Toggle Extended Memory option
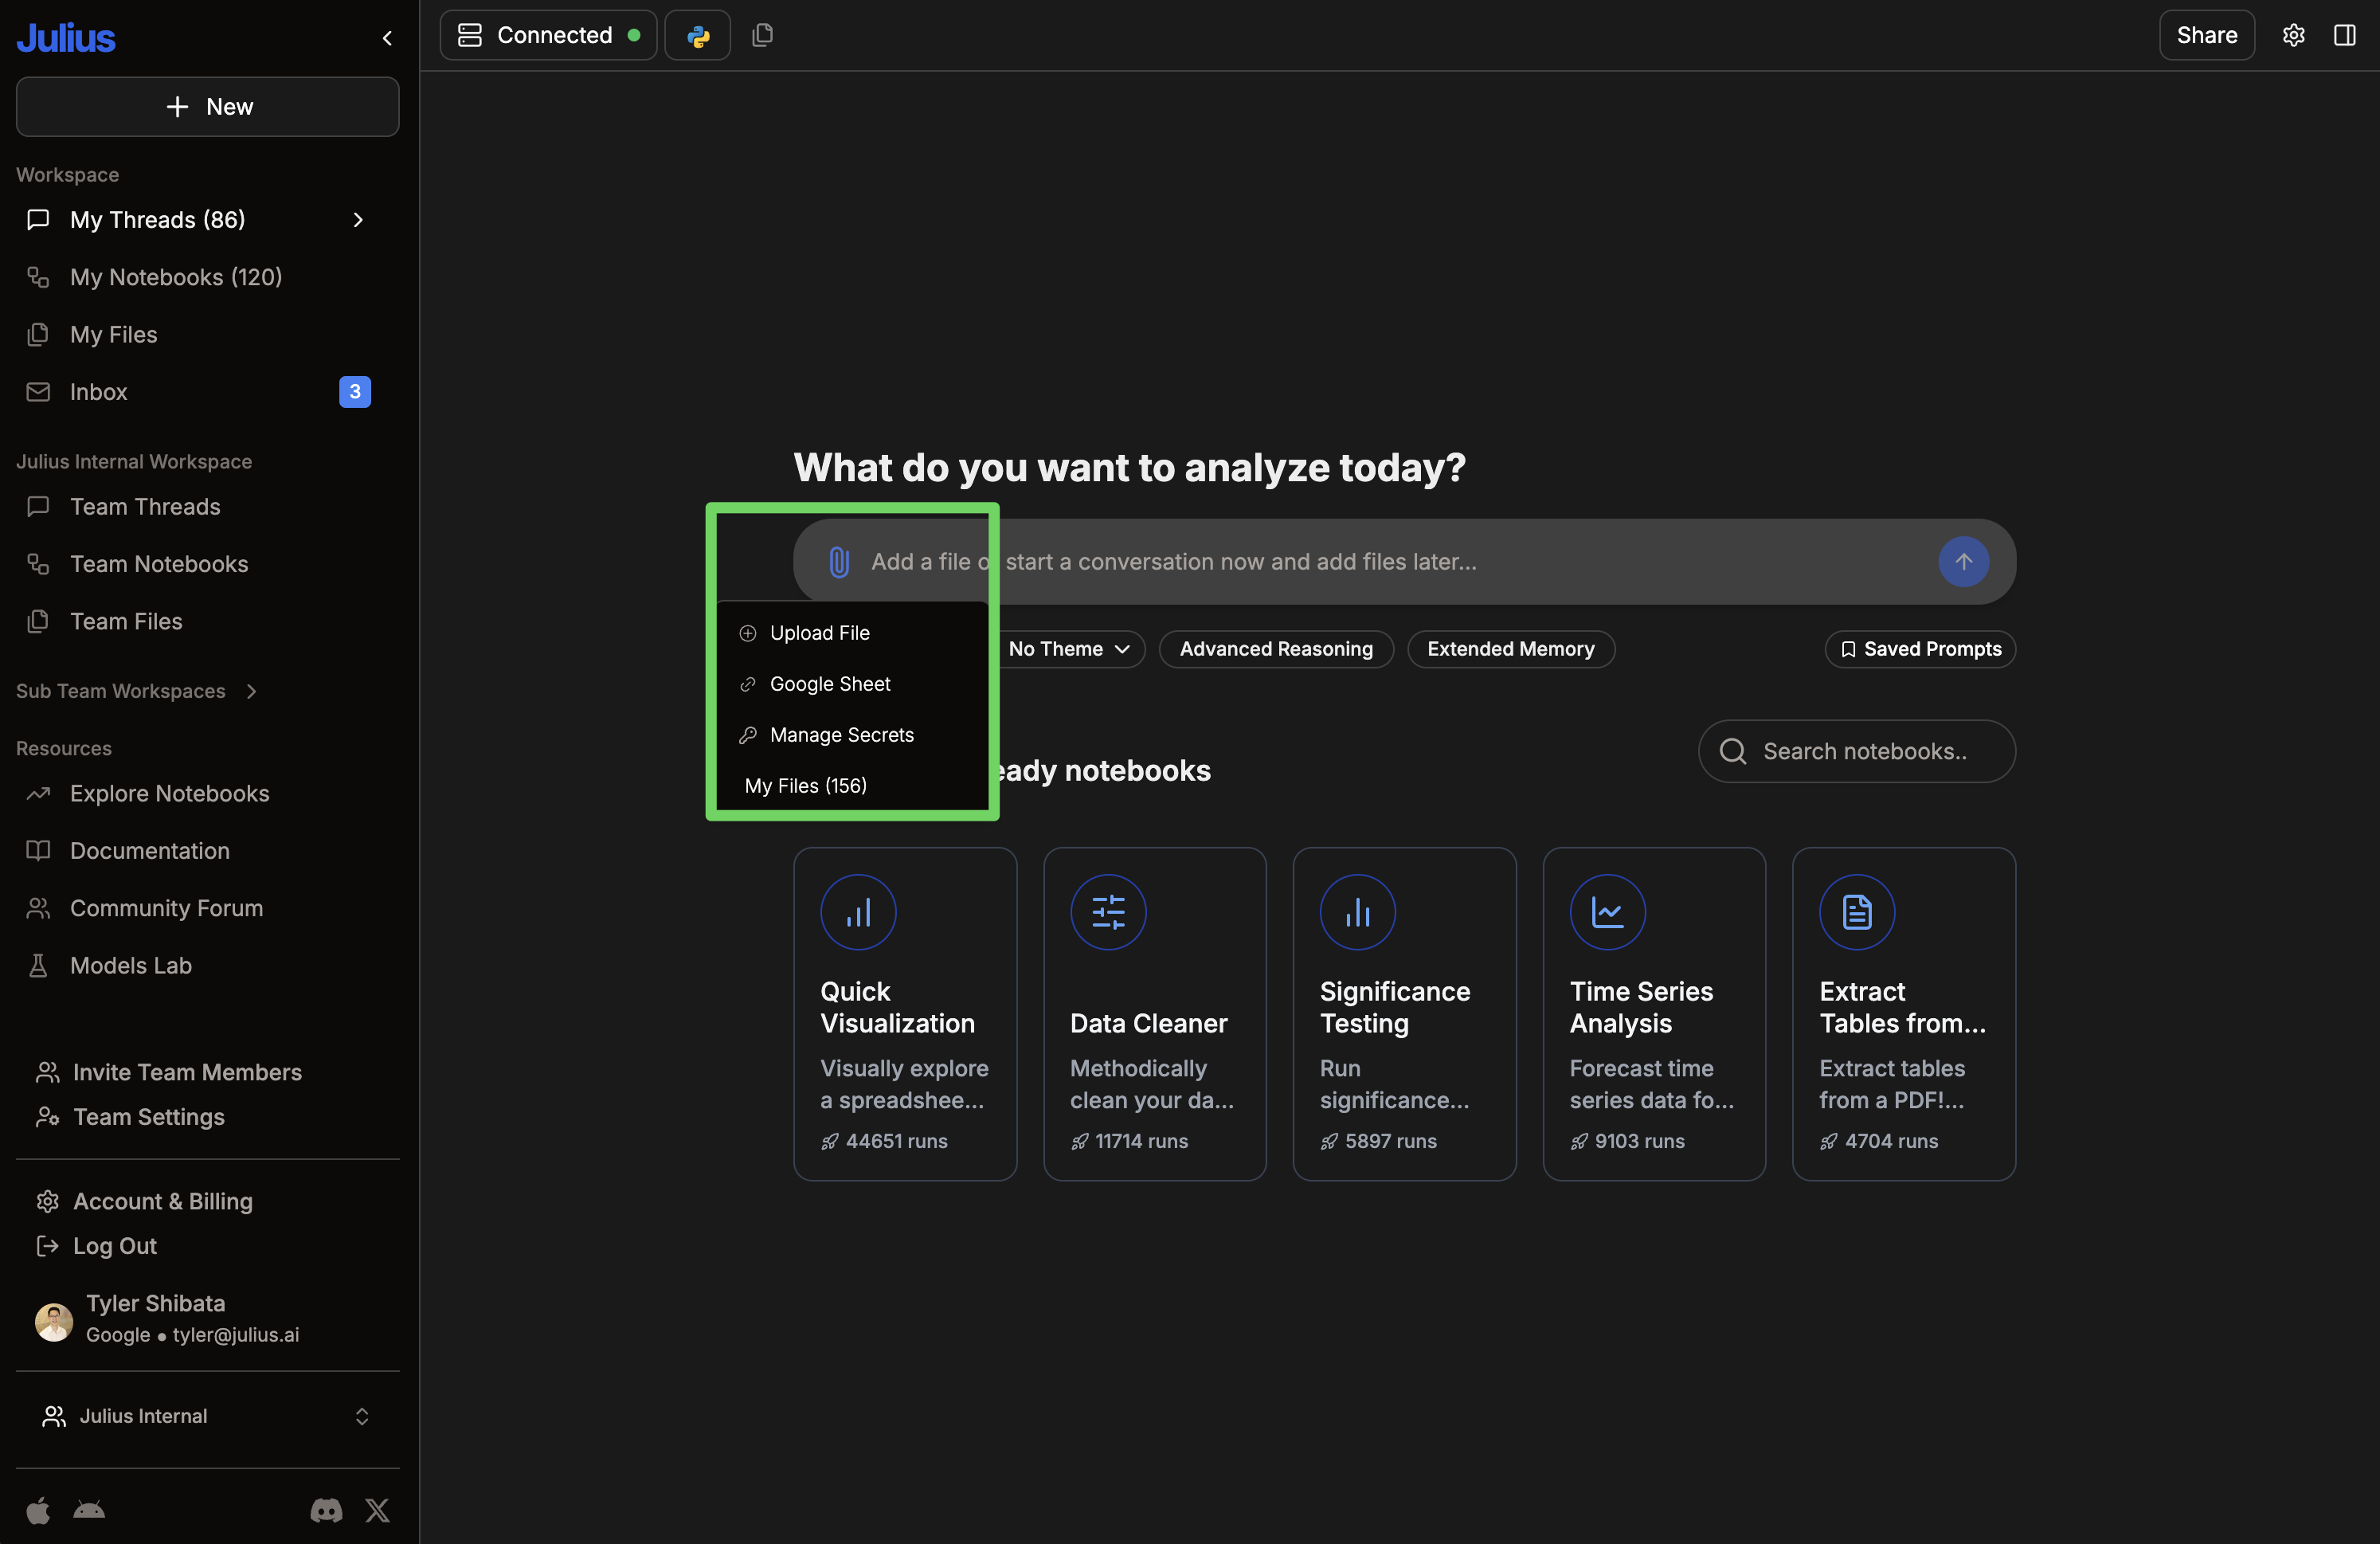Viewport: 2380px width, 1544px height. [1510, 649]
